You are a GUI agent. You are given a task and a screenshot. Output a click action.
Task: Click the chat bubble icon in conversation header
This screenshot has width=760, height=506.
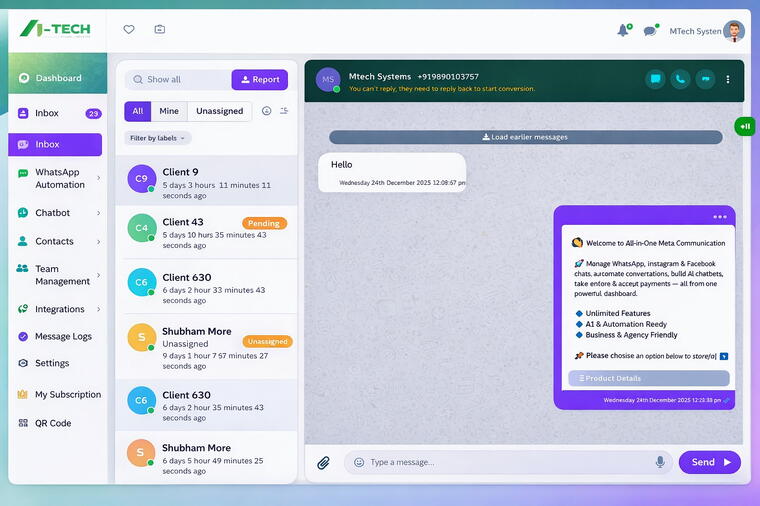[655, 79]
